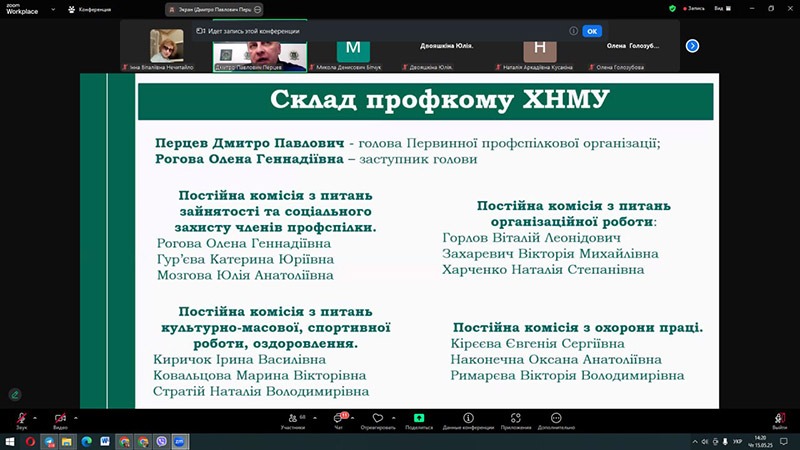Turn on camera with Видео button
800x450 pixels.
coord(59,419)
